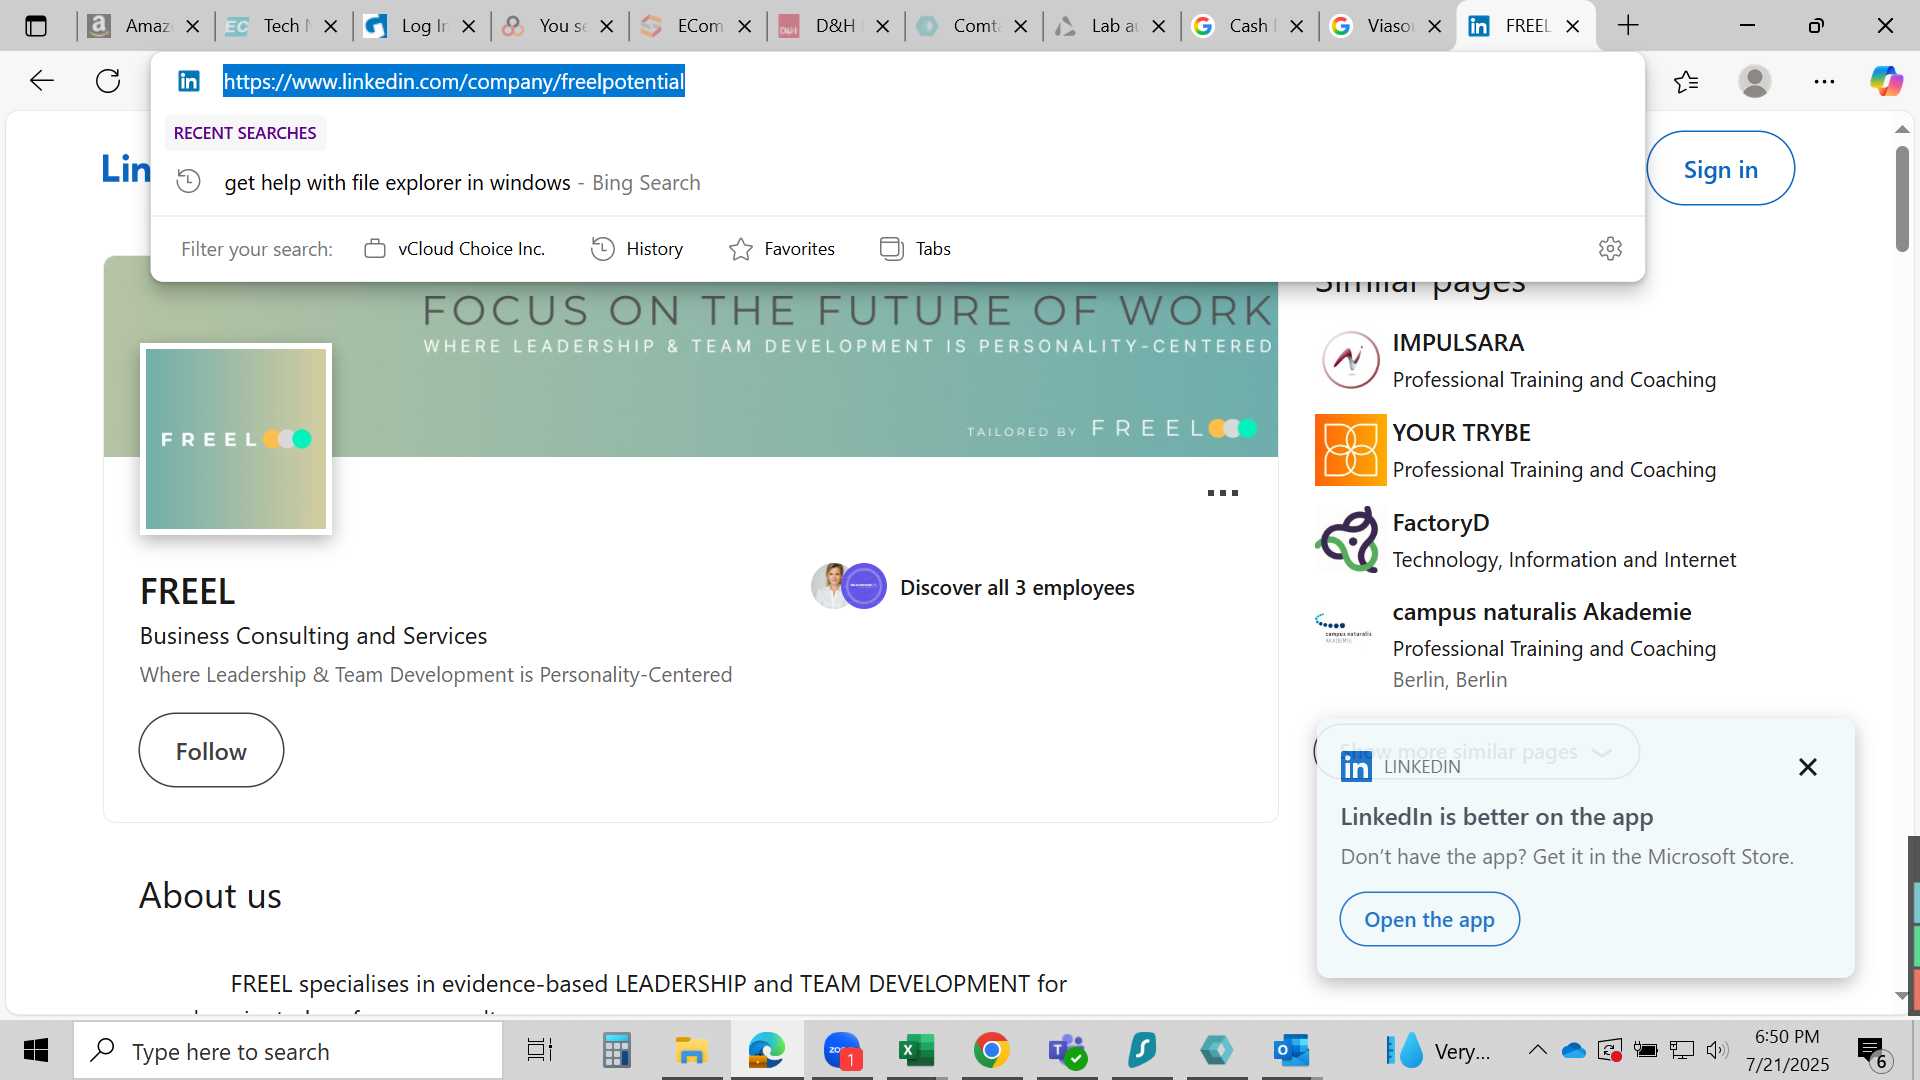The image size is (1920, 1080).
Task: Open IMPULSARA similar page link
Action: click(x=1458, y=343)
